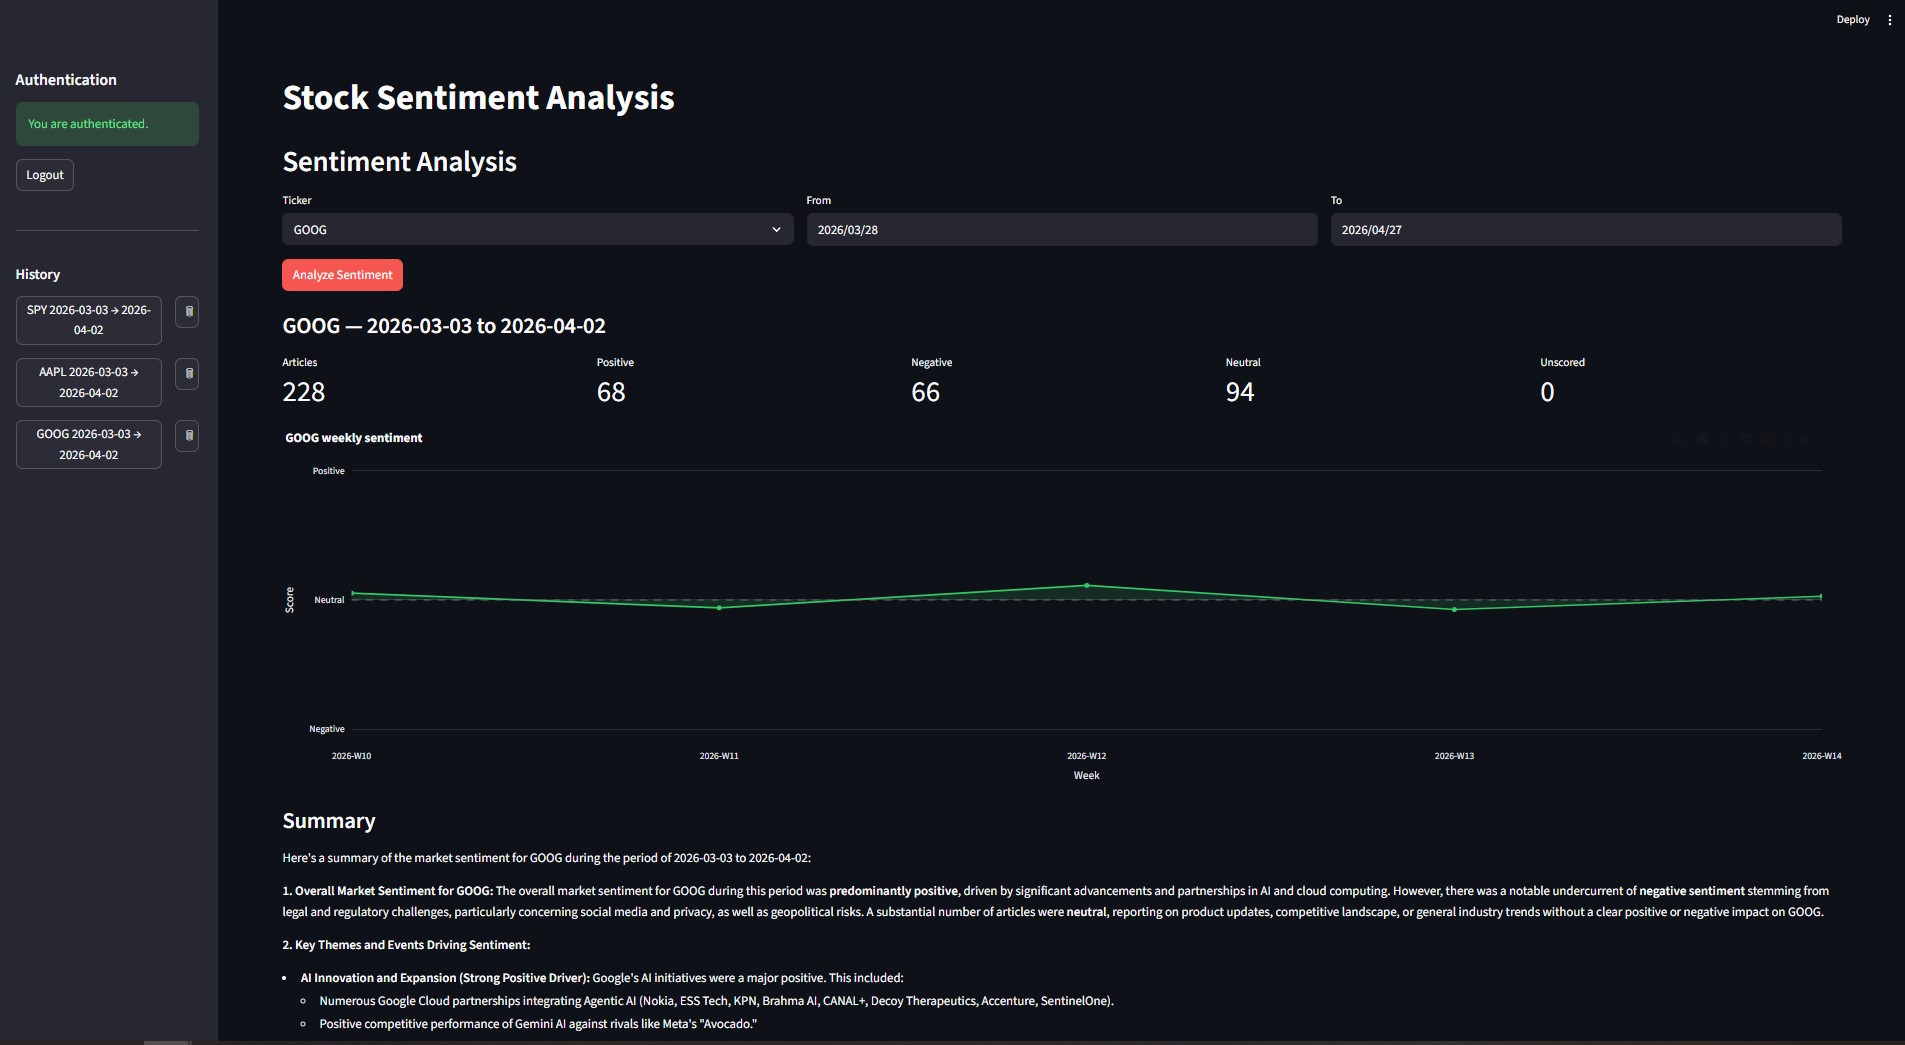This screenshot has height=1045, width=1905.
Task: Click the 'Negative' y-axis label
Action: click(x=326, y=729)
